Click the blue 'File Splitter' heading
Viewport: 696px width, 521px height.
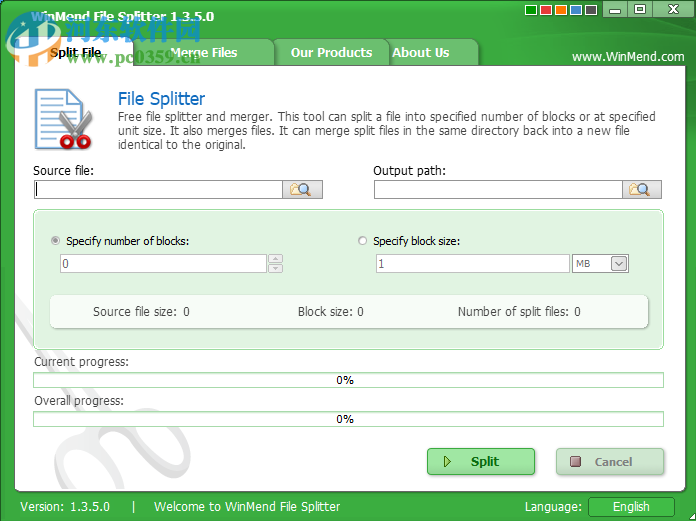tap(161, 99)
